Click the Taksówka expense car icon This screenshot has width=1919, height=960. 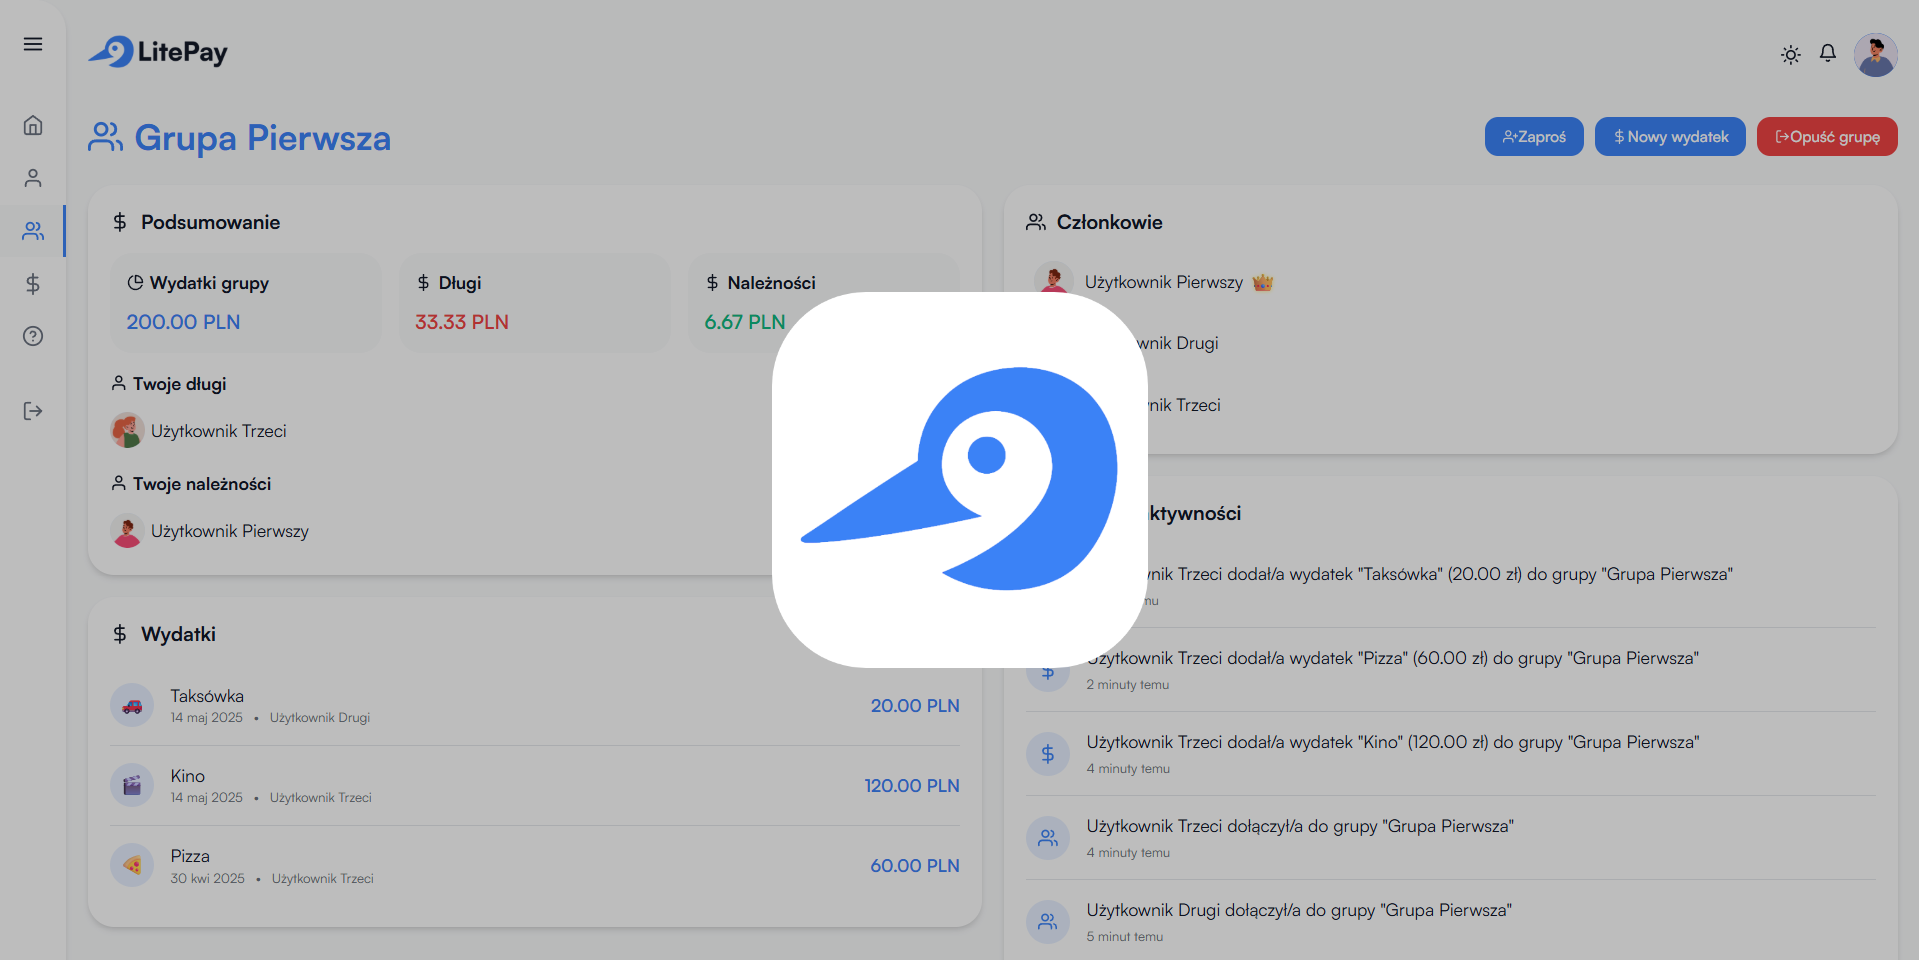132,705
